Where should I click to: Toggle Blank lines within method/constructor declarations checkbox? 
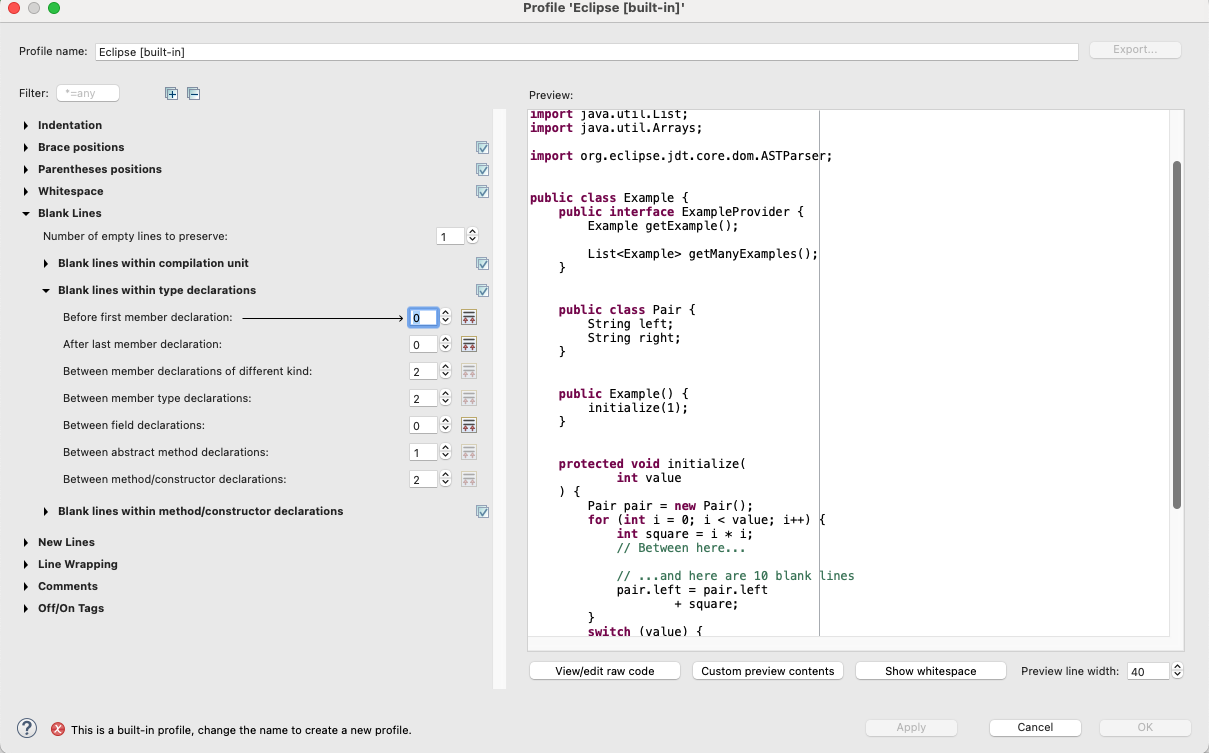[x=483, y=512]
